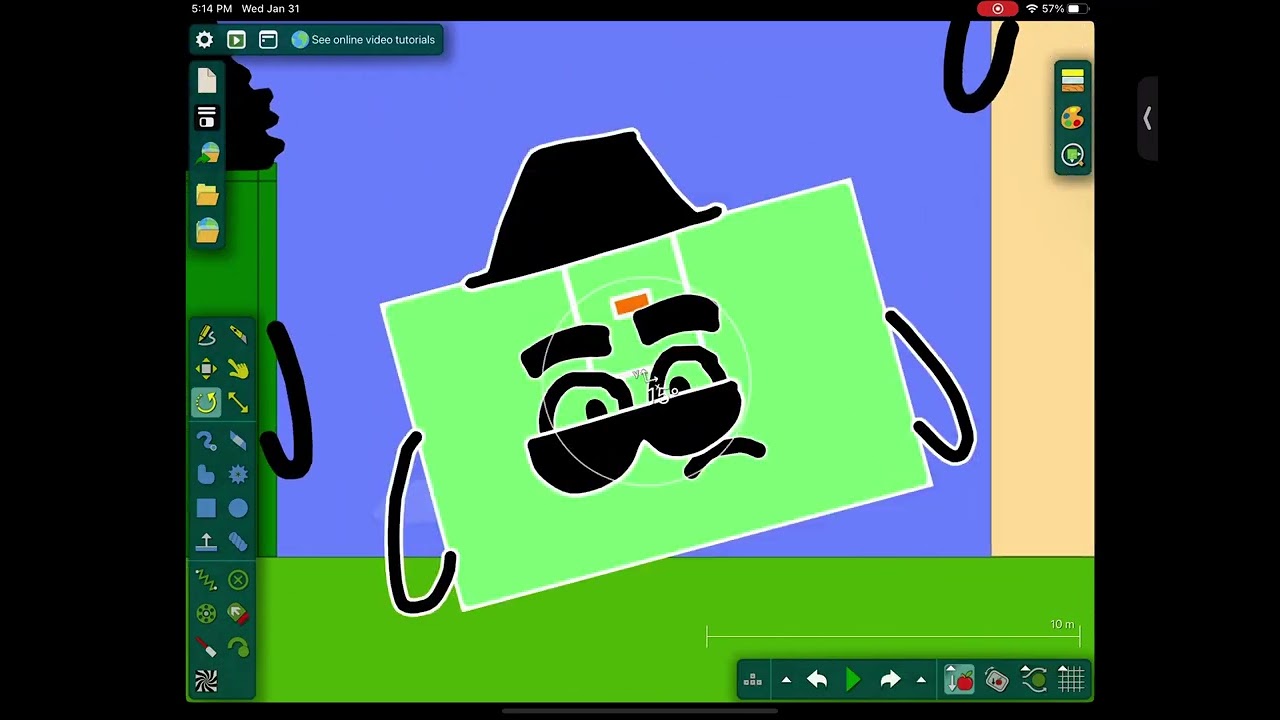Screen dimensions: 1280x720
Task: Undo the last action
Action: click(x=817, y=681)
